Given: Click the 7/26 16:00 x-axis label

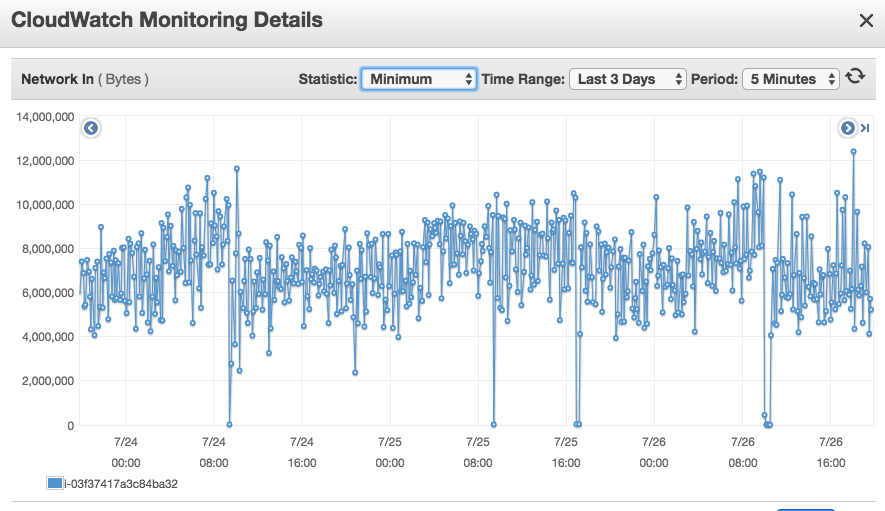Looking at the screenshot, I should click(x=830, y=452).
